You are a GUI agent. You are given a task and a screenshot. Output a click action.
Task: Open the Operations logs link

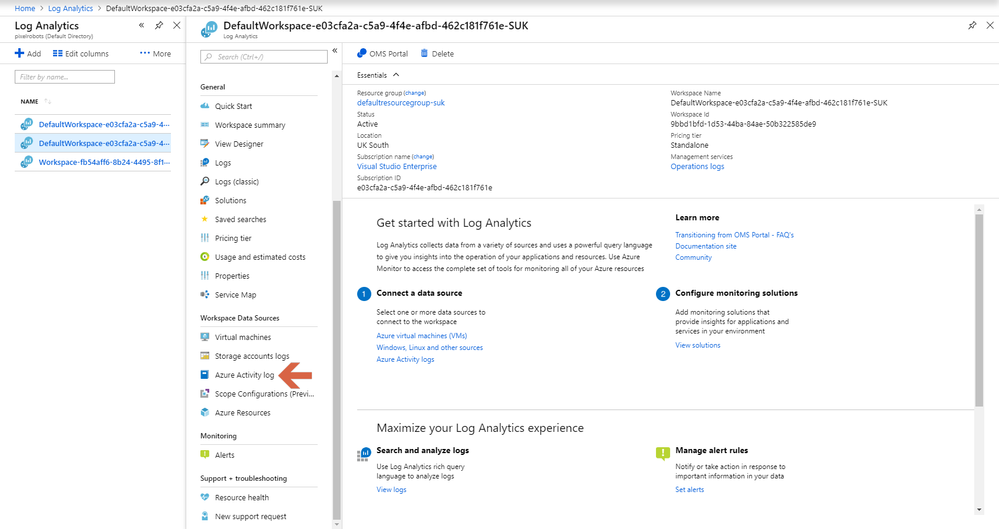tap(697, 166)
